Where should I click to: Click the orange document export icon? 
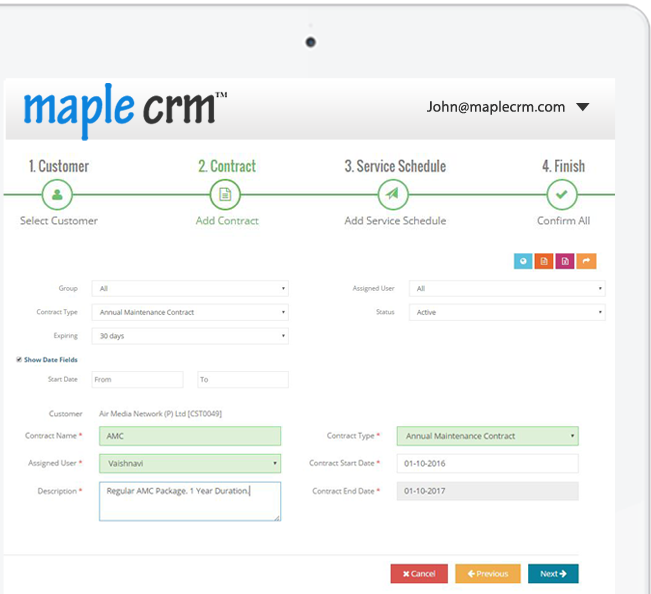544,261
